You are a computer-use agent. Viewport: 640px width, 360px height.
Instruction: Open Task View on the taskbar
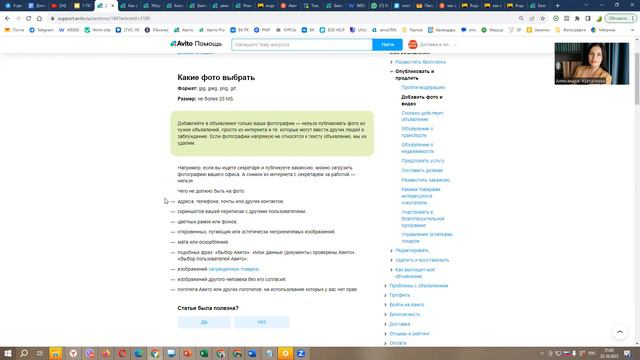(x=40, y=353)
